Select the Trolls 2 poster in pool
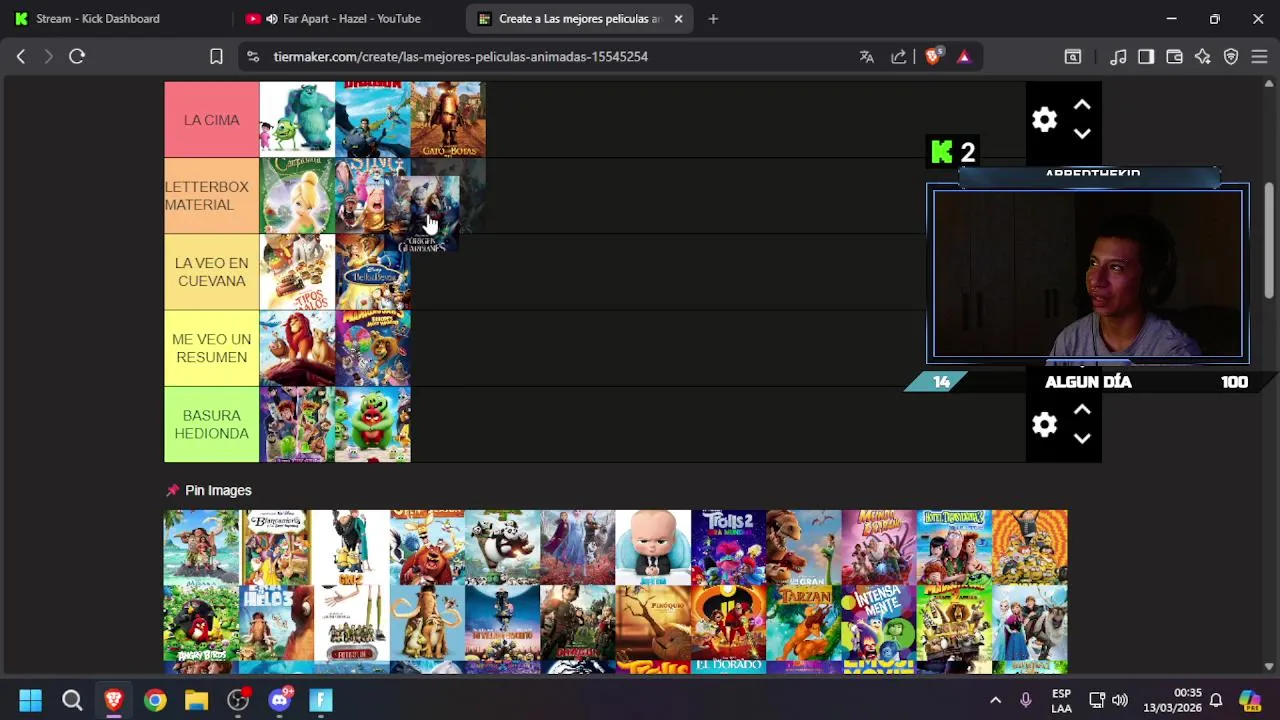Screen dimensions: 1280x720 pos(728,547)
